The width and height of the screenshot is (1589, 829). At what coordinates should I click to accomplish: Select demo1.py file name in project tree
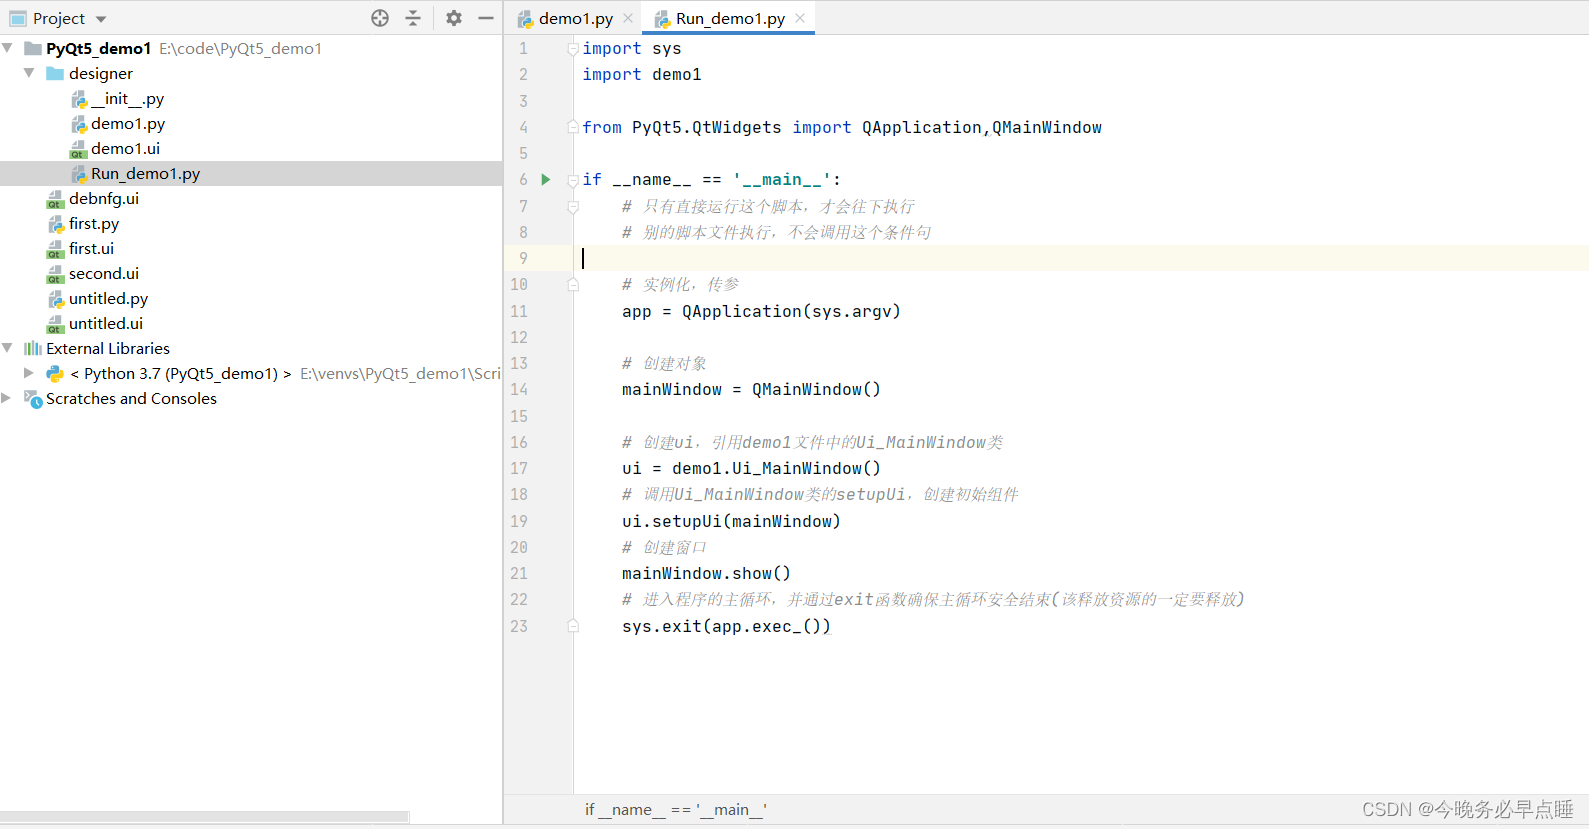[128, 123]
